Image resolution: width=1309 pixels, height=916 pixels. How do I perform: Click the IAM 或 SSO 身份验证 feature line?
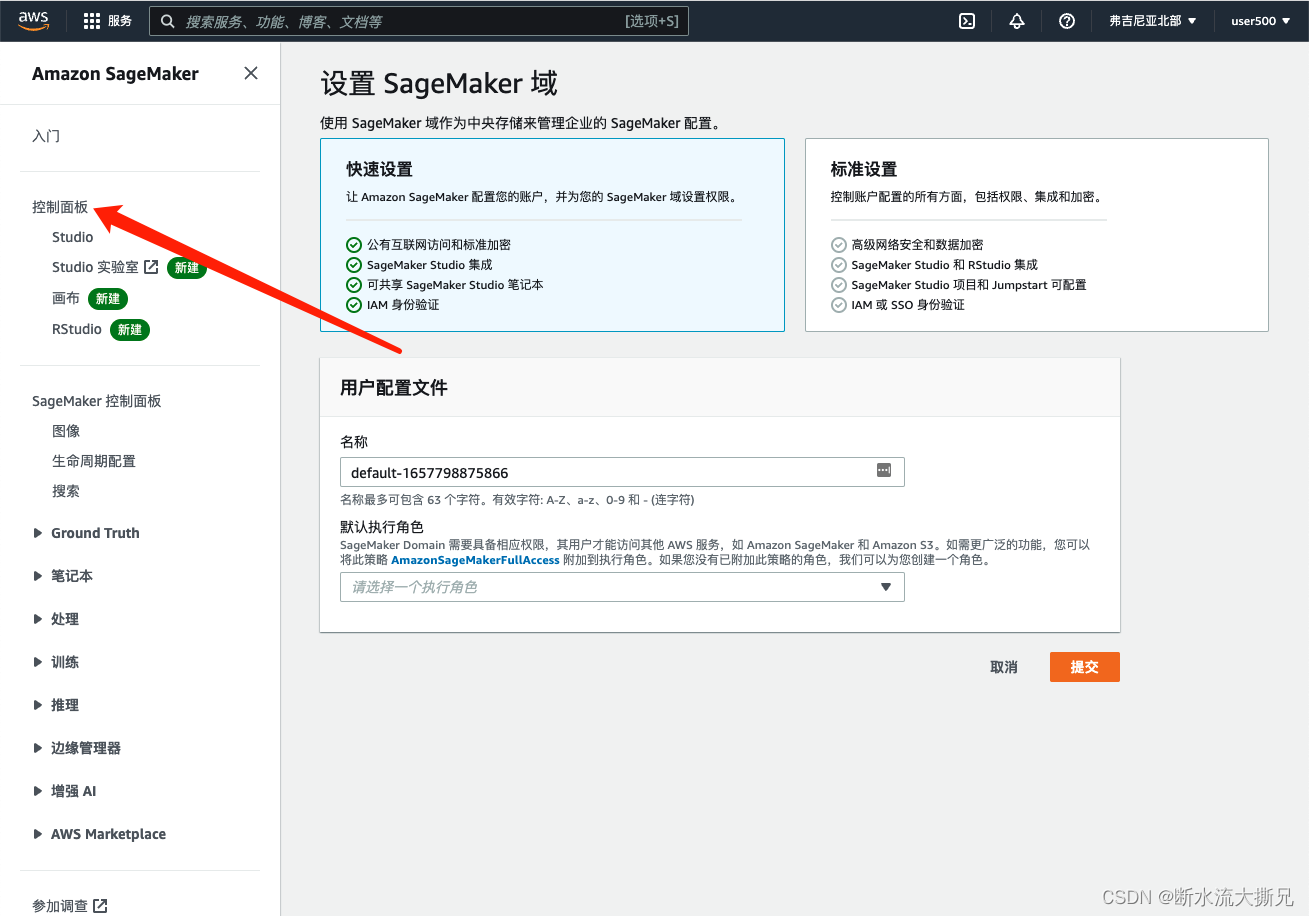[908, 304]
